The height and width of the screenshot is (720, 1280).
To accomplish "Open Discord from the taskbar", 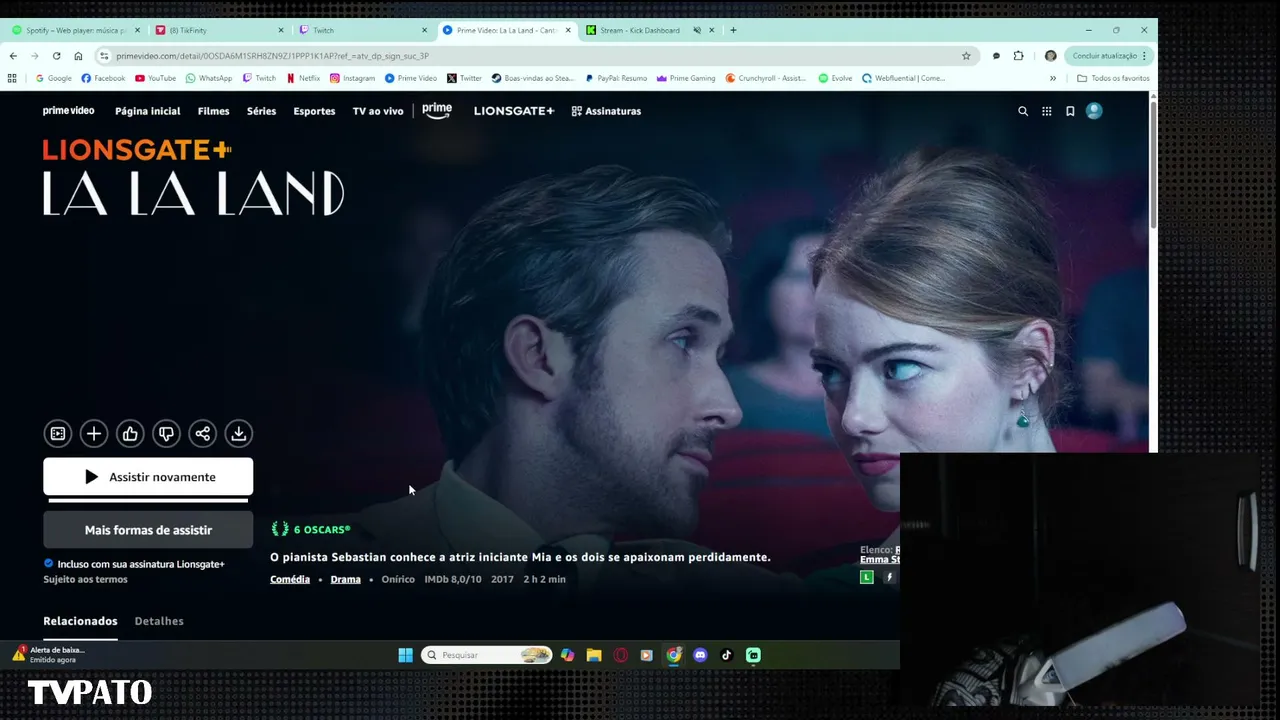I will coord(700,655).
